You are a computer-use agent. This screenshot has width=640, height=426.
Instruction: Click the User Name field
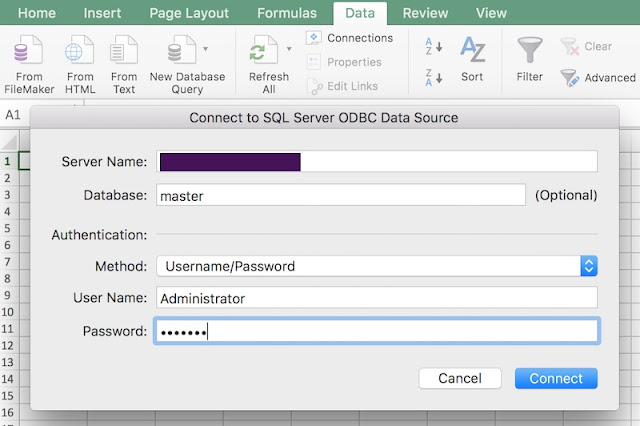(x=377, y=297)
